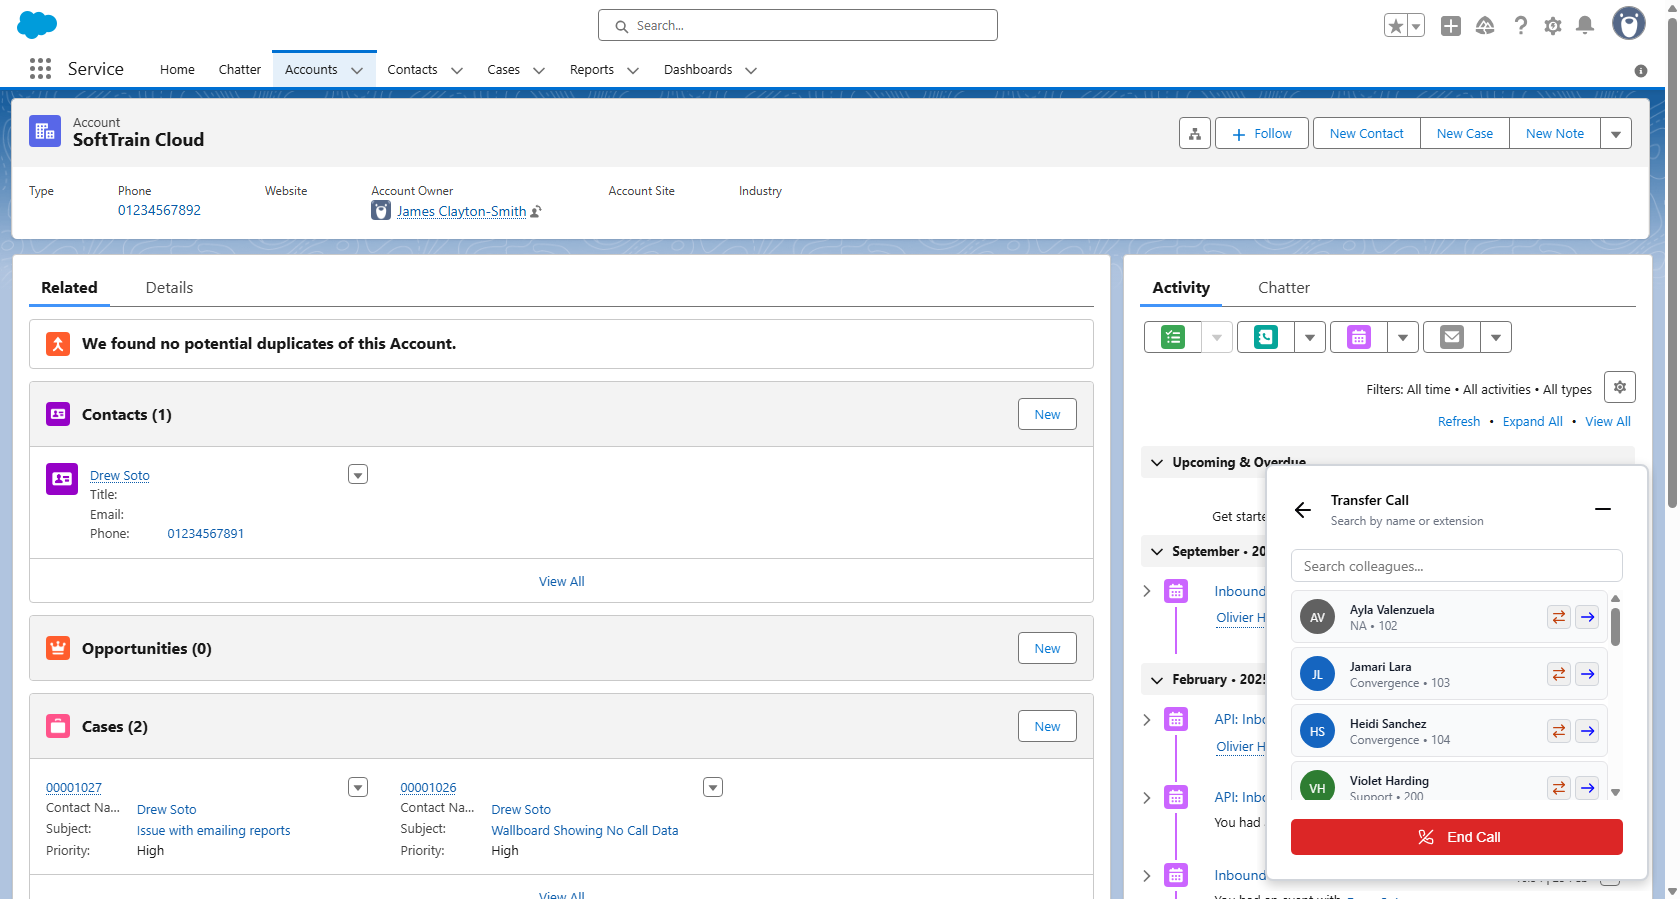
Task: Open case 00001027 link
Action: click(74, 788)
